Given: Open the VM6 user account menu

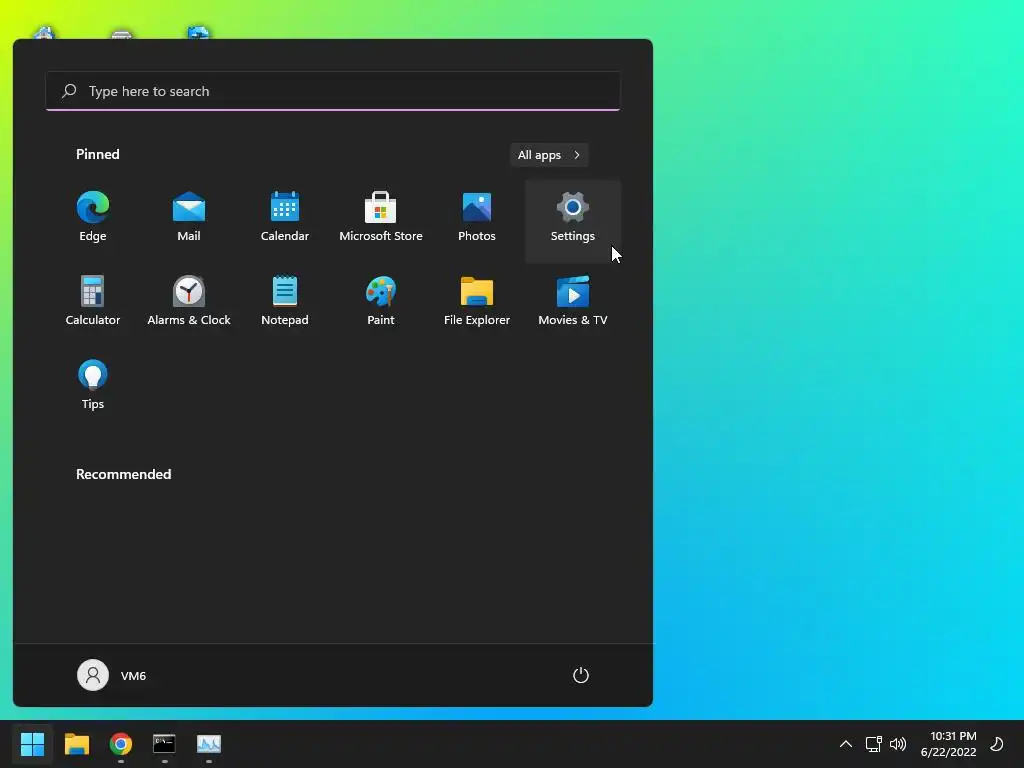Looking at the screenshot, I should click(112, 675).
